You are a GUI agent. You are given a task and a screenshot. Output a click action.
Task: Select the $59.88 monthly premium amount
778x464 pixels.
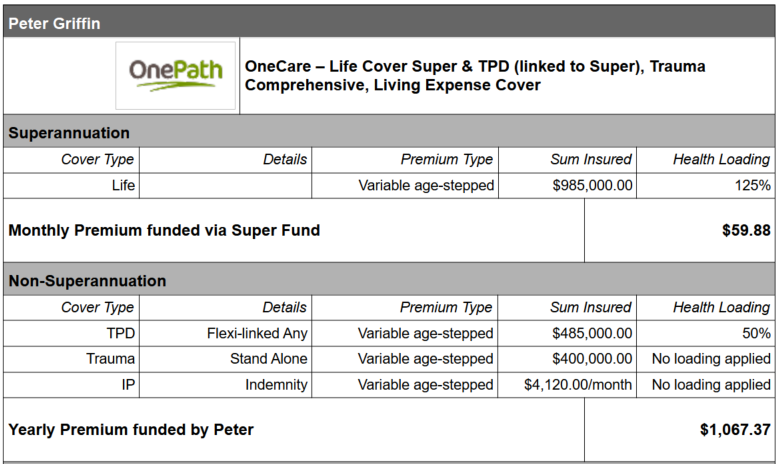point(746,230)
